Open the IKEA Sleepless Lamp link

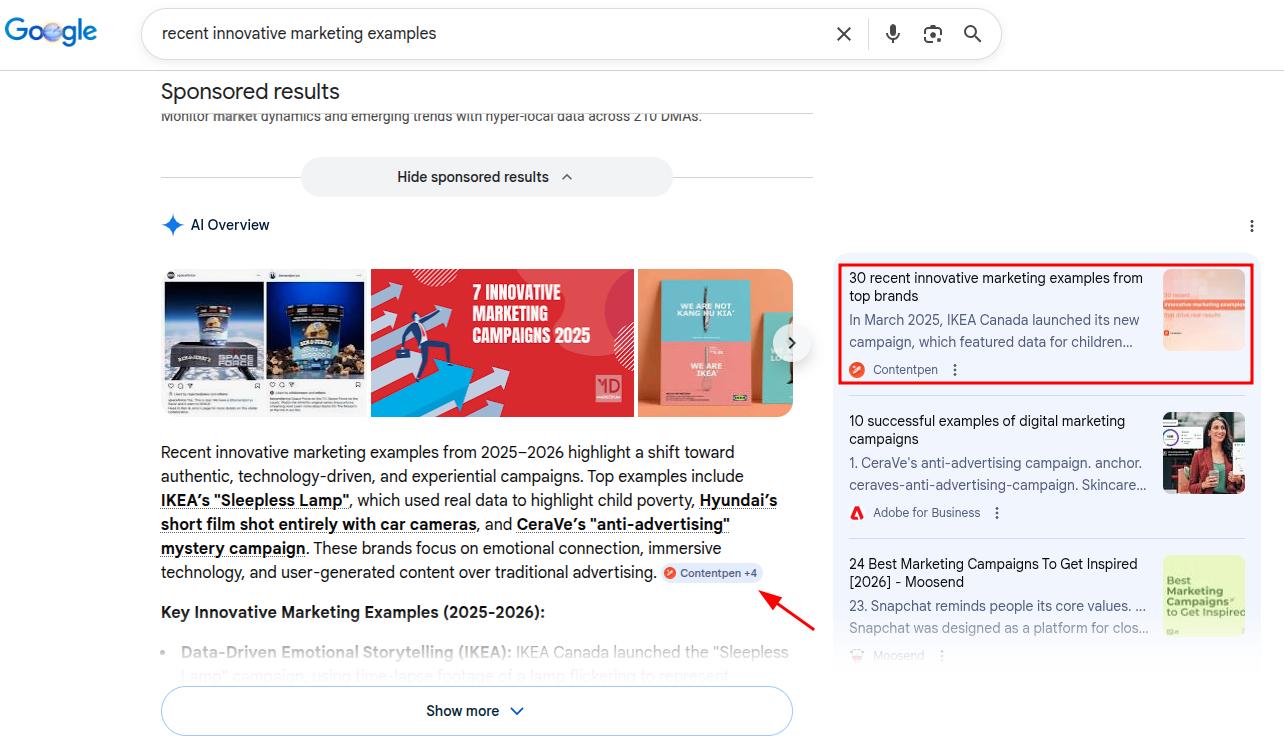pos(254,499)
